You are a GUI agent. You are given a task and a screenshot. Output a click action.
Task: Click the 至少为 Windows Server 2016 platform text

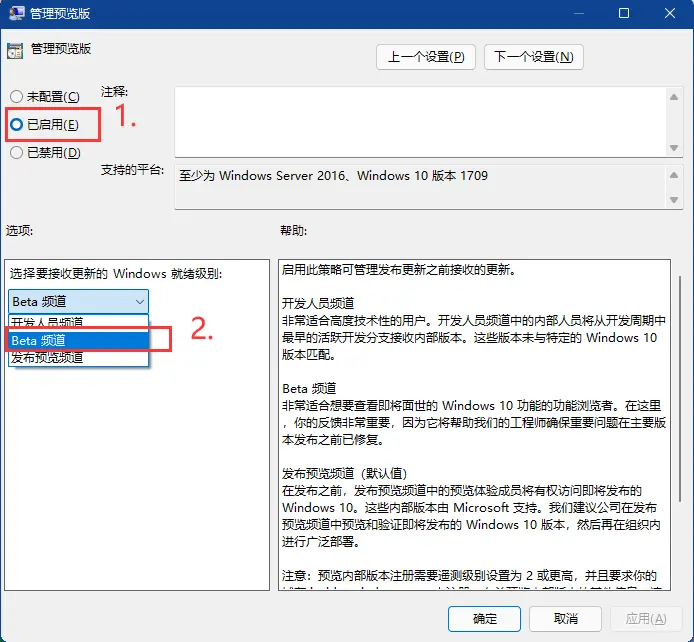pyautogui.click(x=333, y=176)
